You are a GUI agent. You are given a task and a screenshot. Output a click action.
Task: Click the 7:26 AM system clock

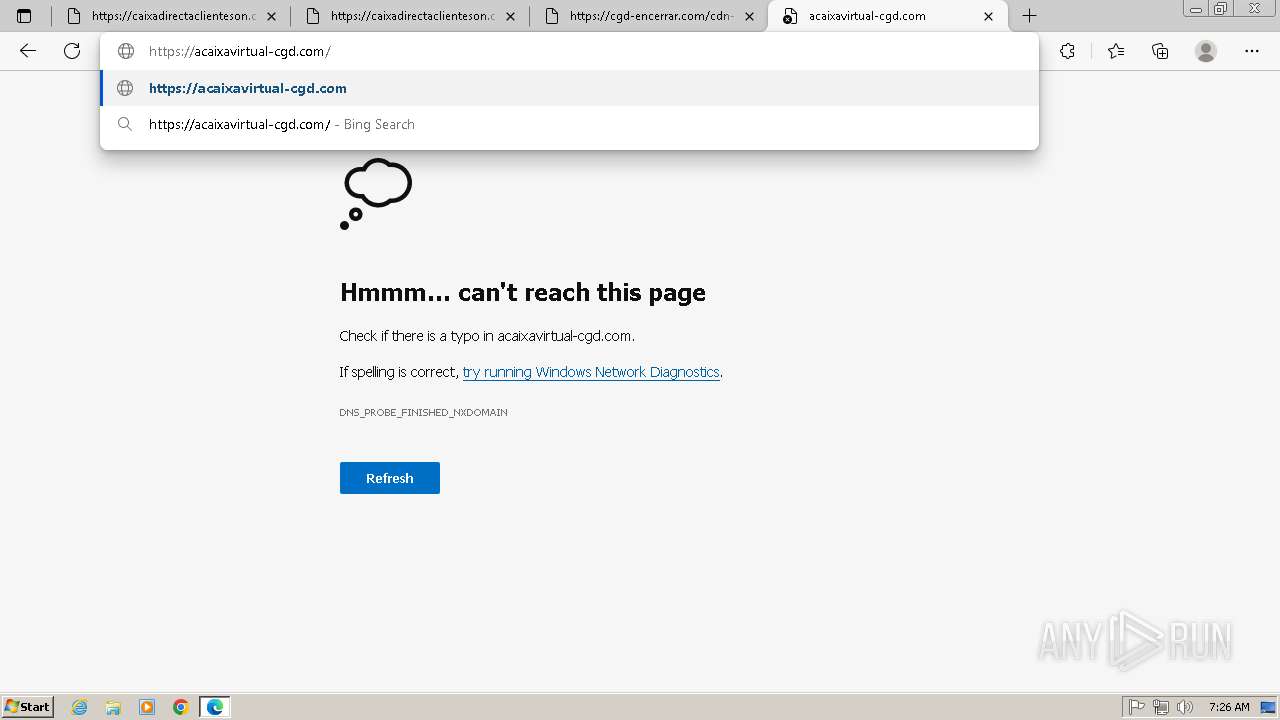pyautogui.click(x=1229, y=707)
